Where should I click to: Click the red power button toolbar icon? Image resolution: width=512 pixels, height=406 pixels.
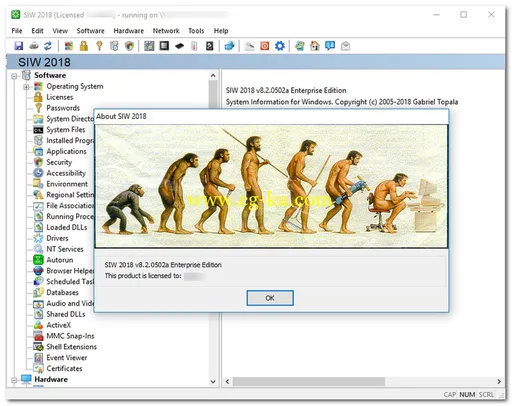265,46
